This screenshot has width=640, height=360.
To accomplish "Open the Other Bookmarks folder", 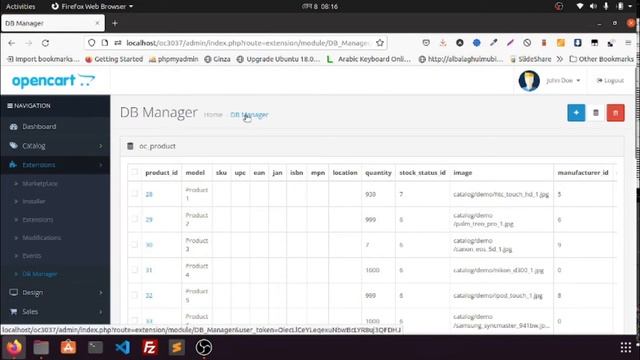I will (x=602, y=59).
